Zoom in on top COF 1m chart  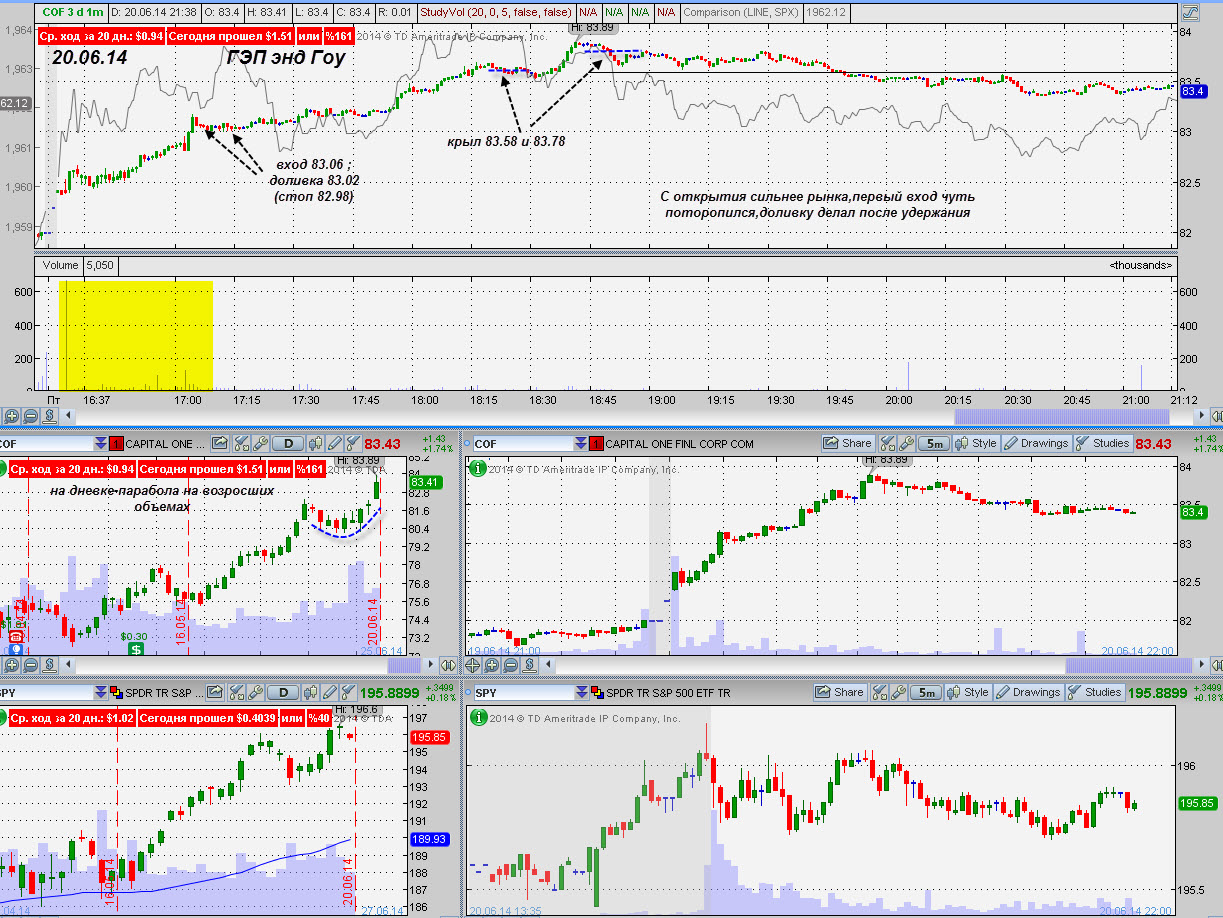tap(10, 415)
